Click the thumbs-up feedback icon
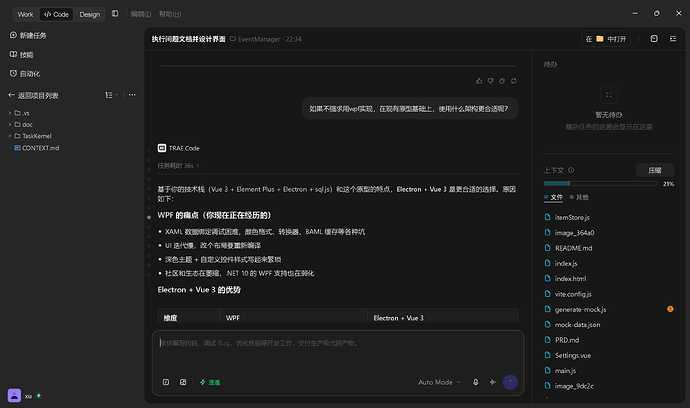Viewport: 690px width, 408px height. pyautogui.click(x=479, y=81)
